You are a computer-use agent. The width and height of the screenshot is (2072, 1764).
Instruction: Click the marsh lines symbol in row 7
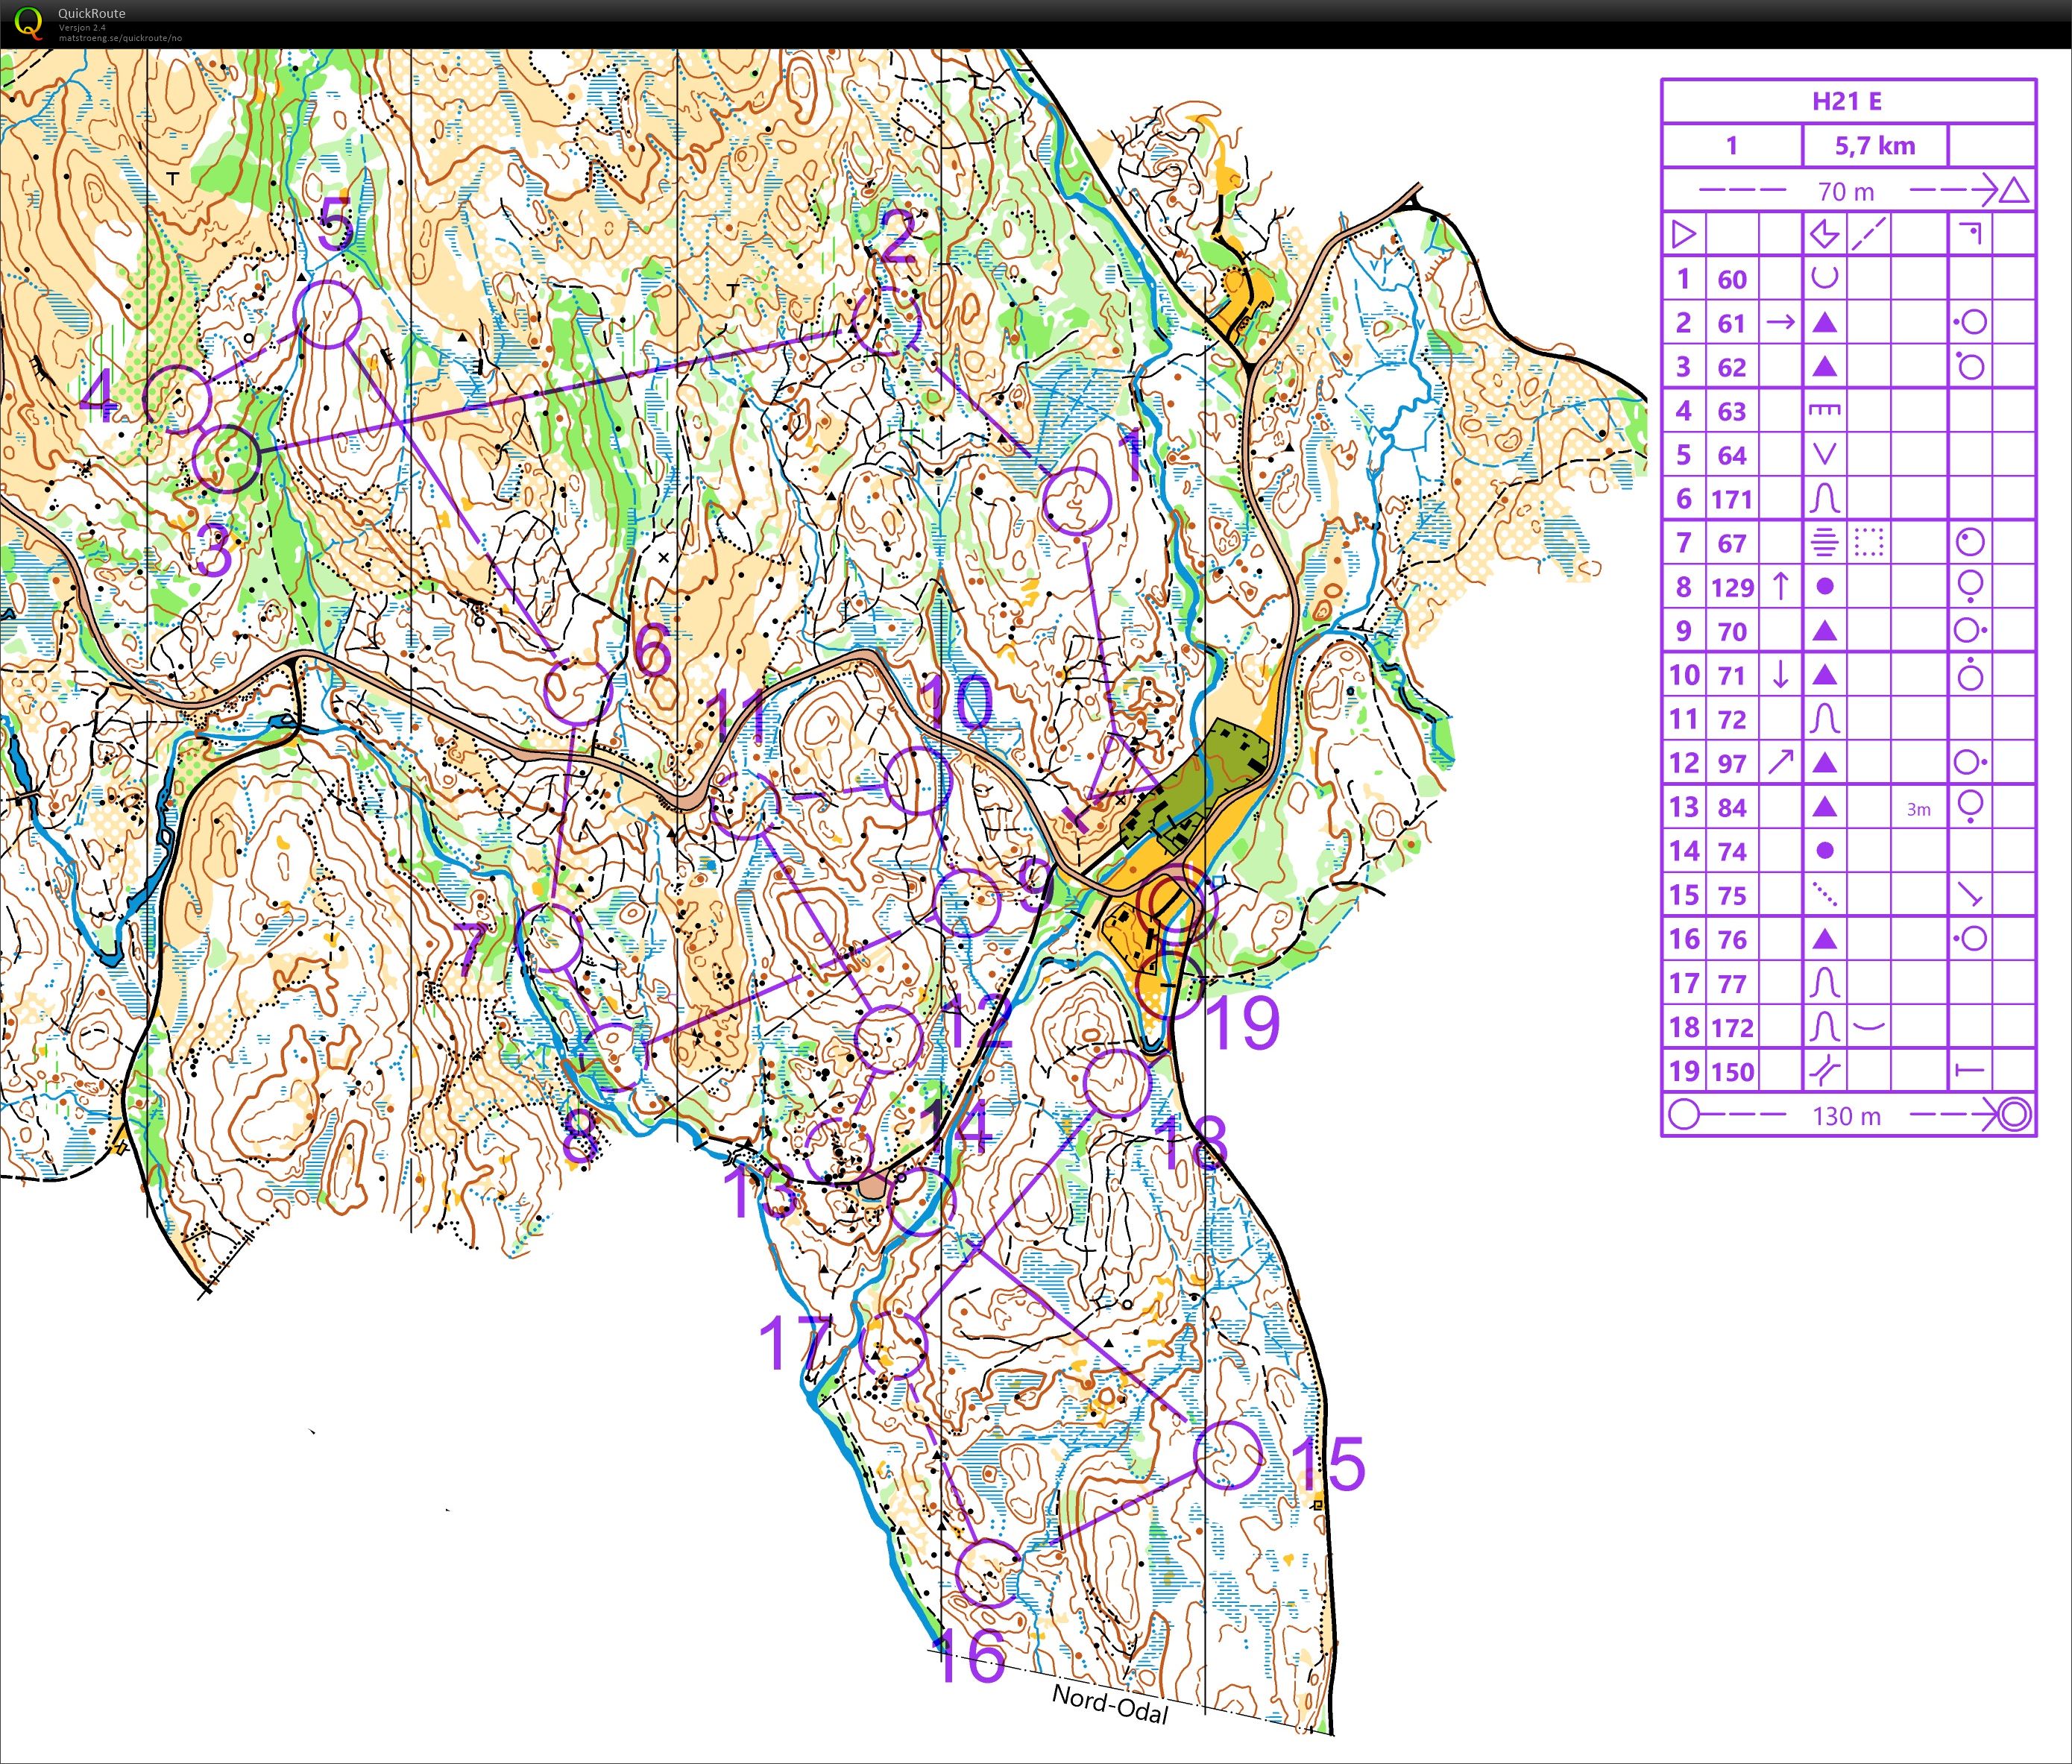click(x=1824, y=542)
